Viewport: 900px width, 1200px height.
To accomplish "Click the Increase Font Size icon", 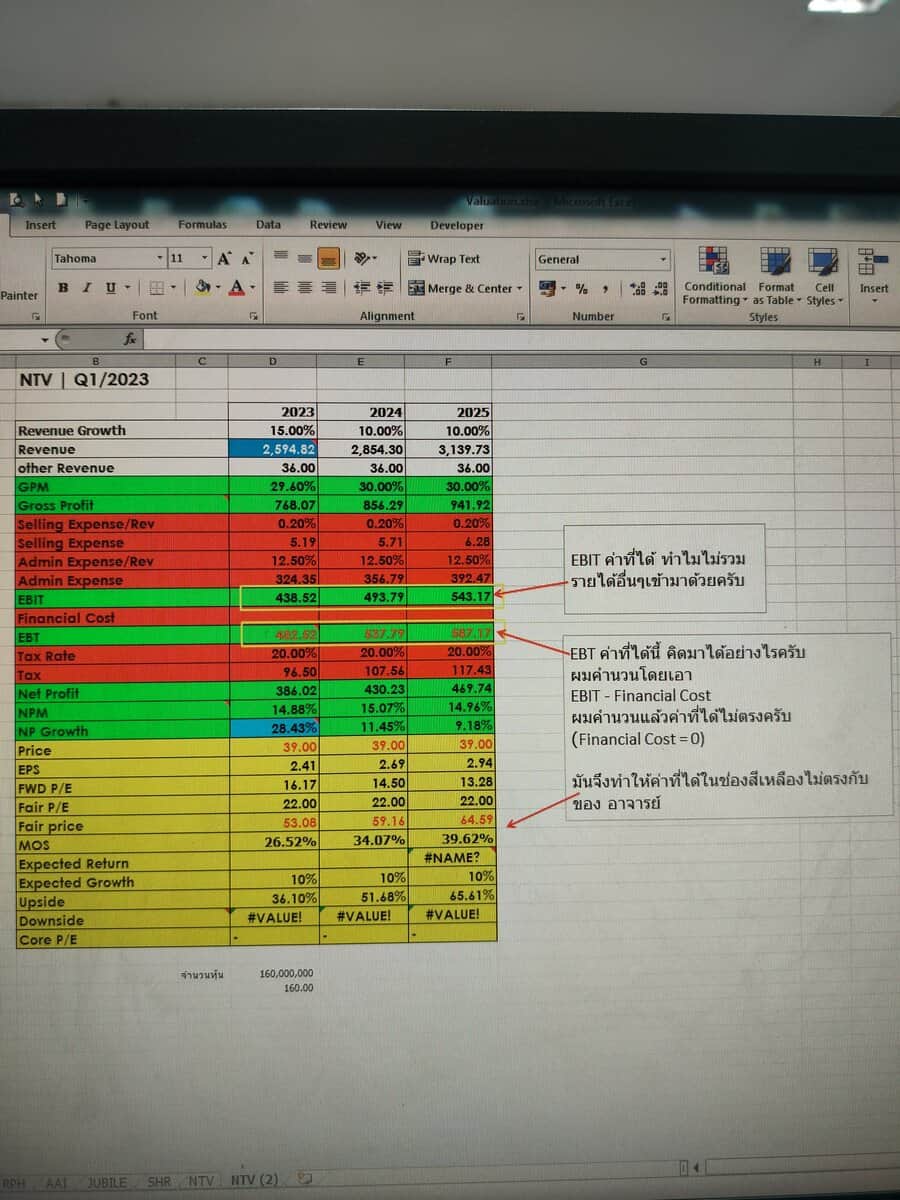I will pyautogui.click(x=224, y=259).
